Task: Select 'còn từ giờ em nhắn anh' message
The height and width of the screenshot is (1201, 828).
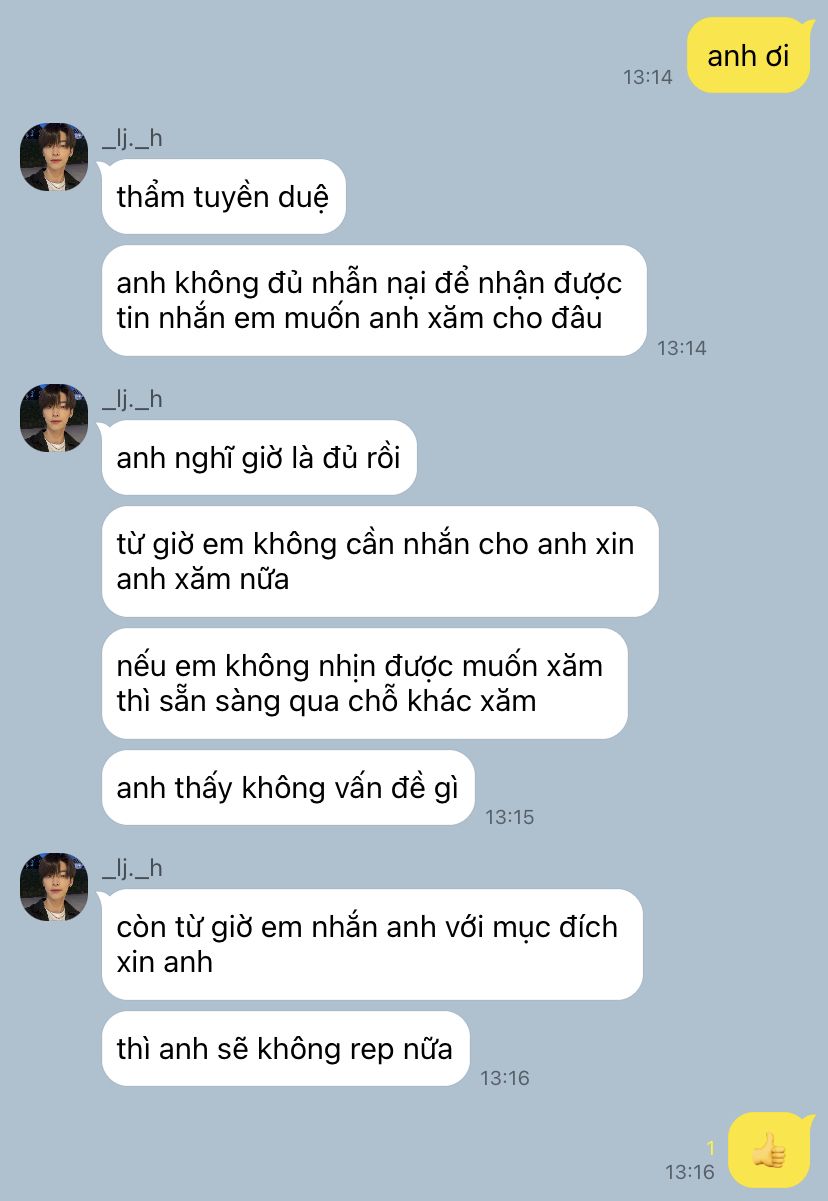Action: tap(372, 944)
